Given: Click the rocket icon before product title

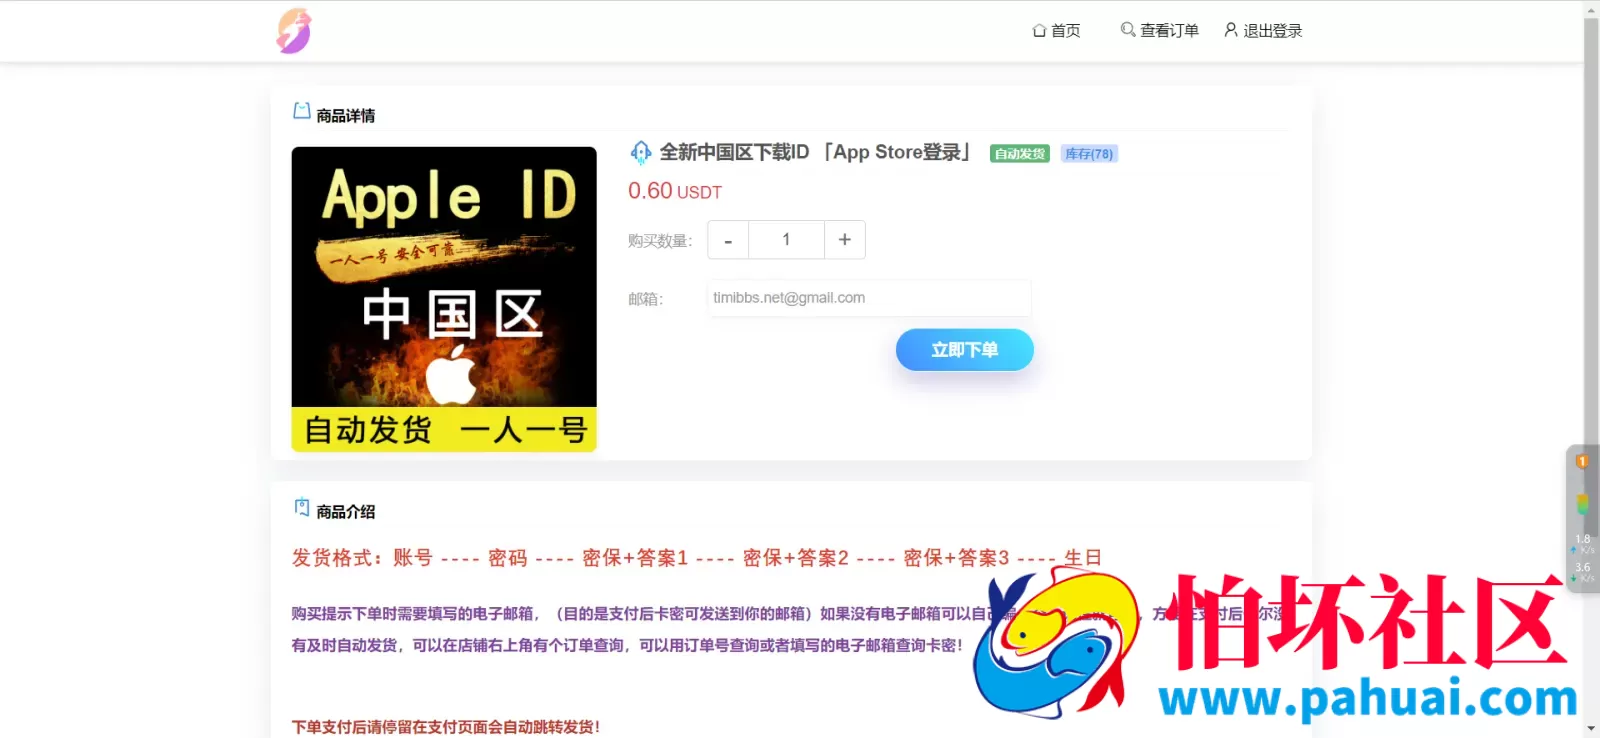Looking at the screenshot, I should (640, 153).
